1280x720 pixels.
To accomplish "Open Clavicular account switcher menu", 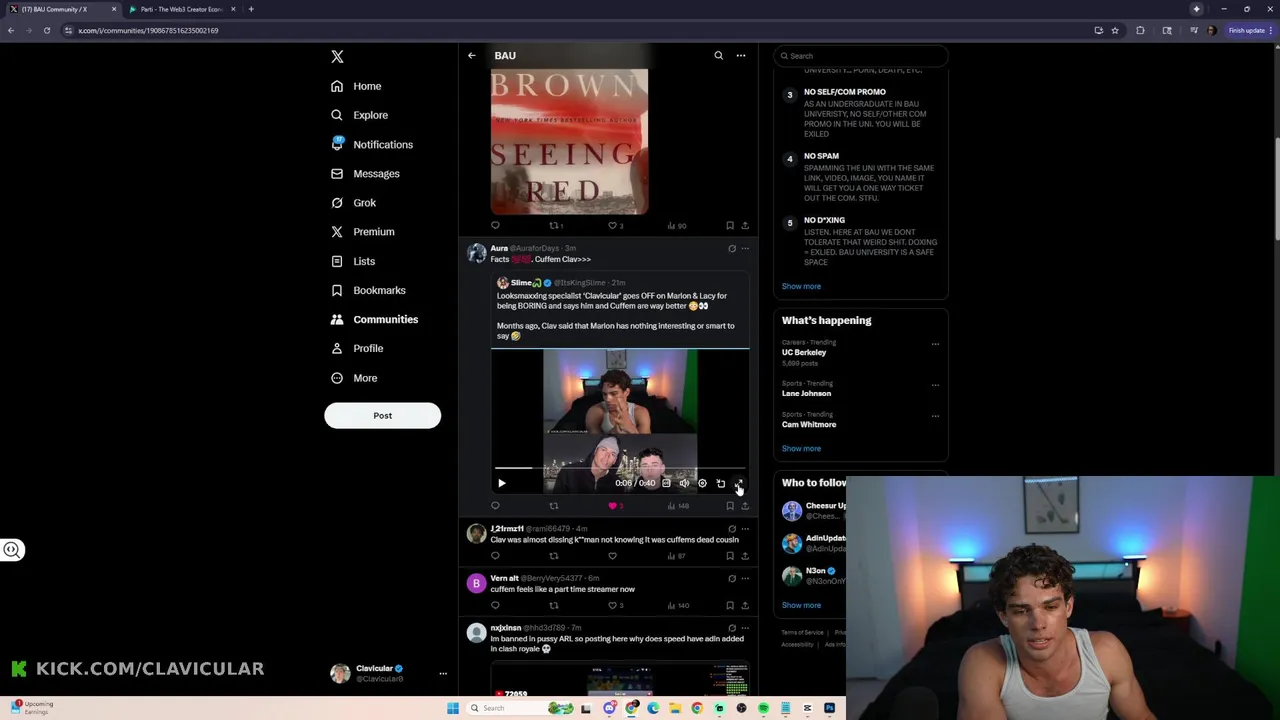I will click(443, 673).
